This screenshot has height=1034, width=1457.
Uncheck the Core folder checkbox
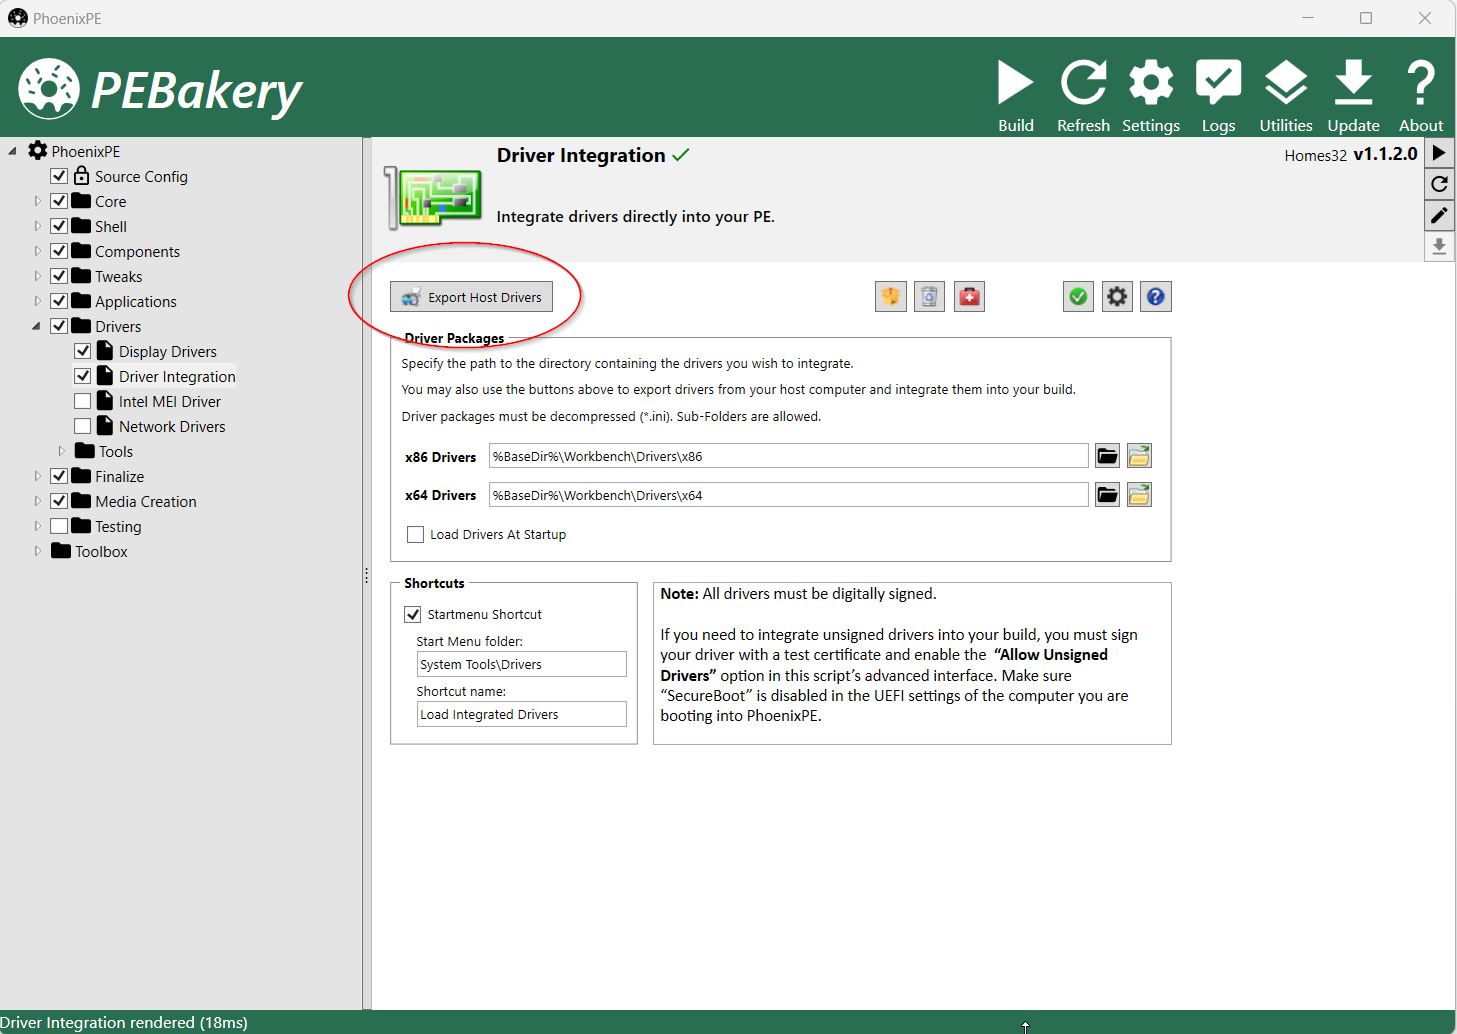tap(59, 201)
